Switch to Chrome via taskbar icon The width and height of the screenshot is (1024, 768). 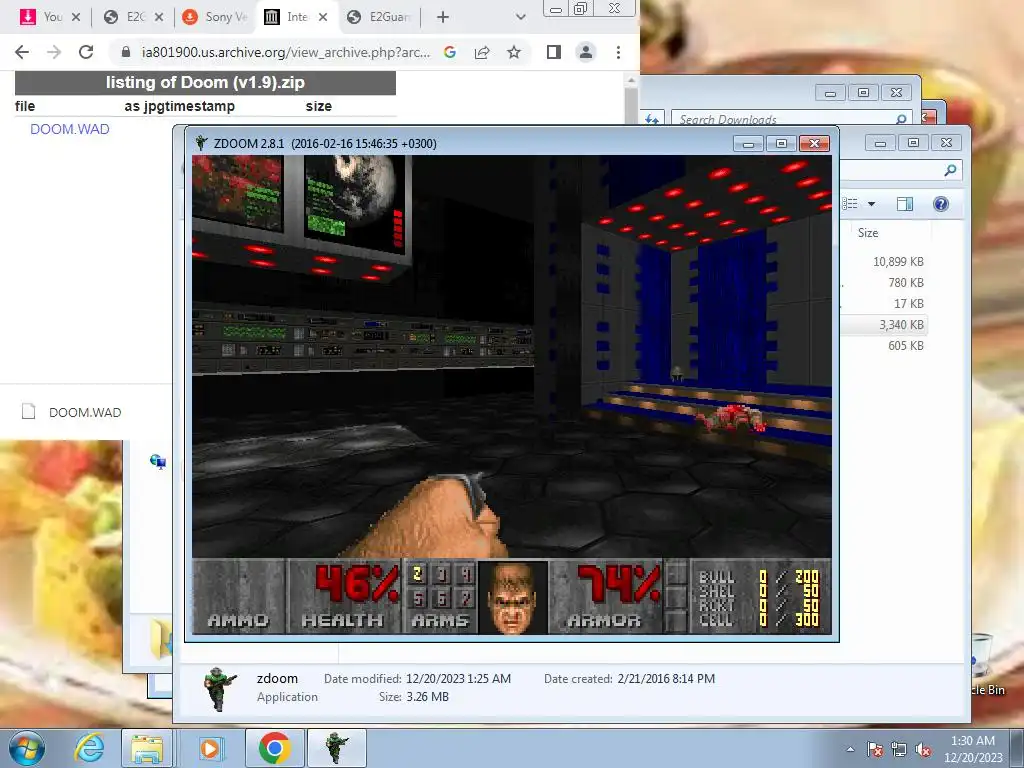(x=274, y=748)
